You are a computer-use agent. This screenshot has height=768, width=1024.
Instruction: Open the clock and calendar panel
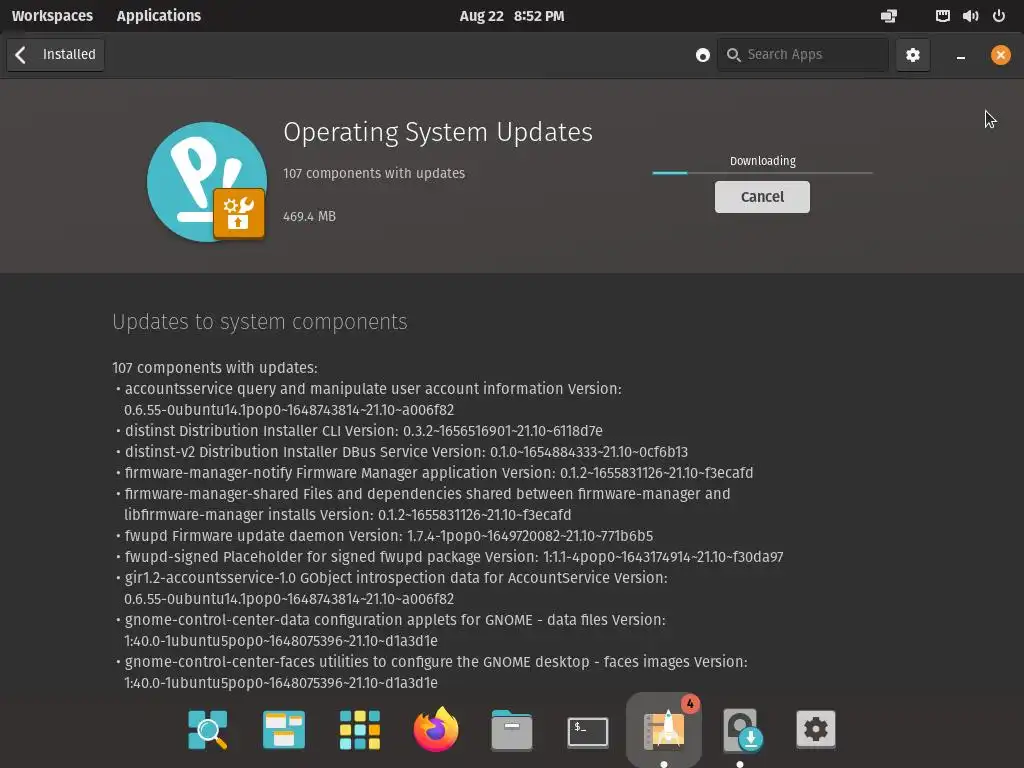[512, 16]
